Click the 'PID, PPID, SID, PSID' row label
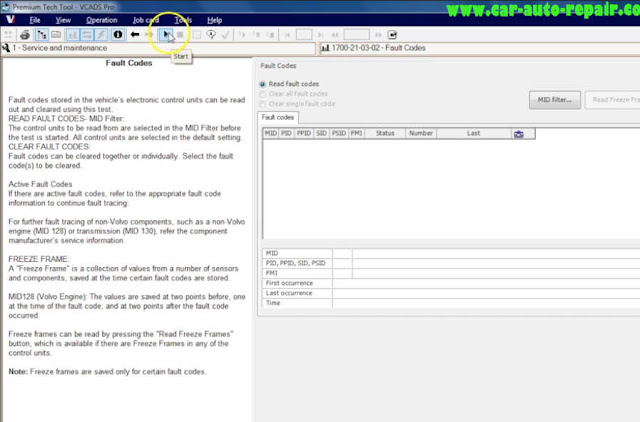Viewport: 640px width, 422px height. [x=296, y=263]
